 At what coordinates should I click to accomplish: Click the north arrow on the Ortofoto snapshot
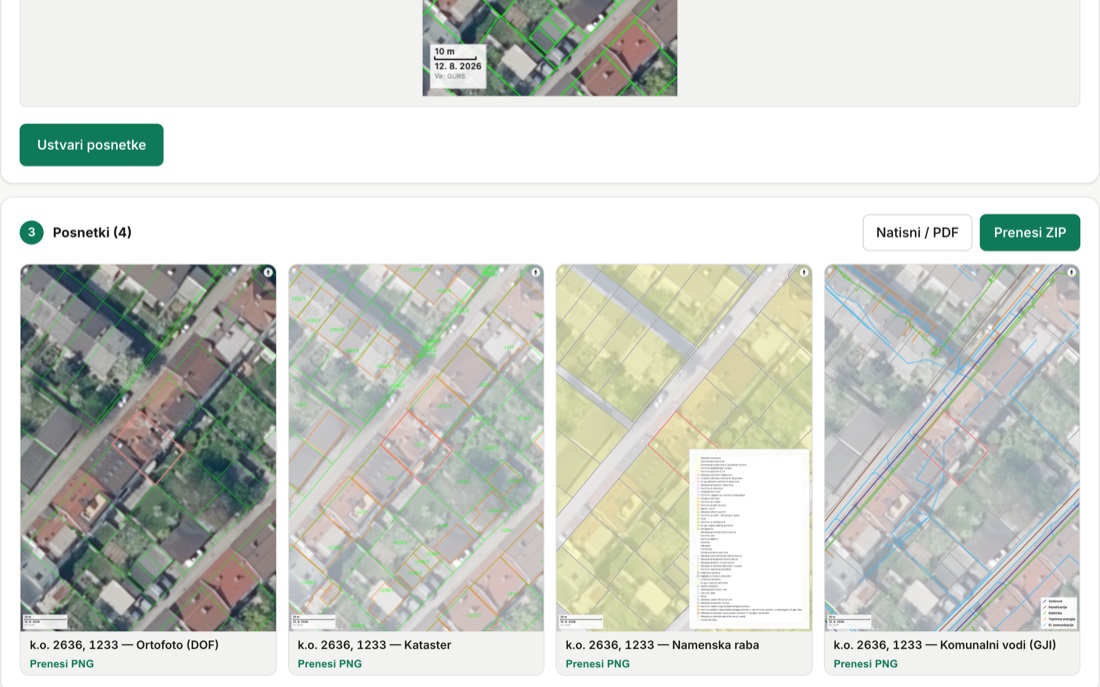tap(268, 272)
